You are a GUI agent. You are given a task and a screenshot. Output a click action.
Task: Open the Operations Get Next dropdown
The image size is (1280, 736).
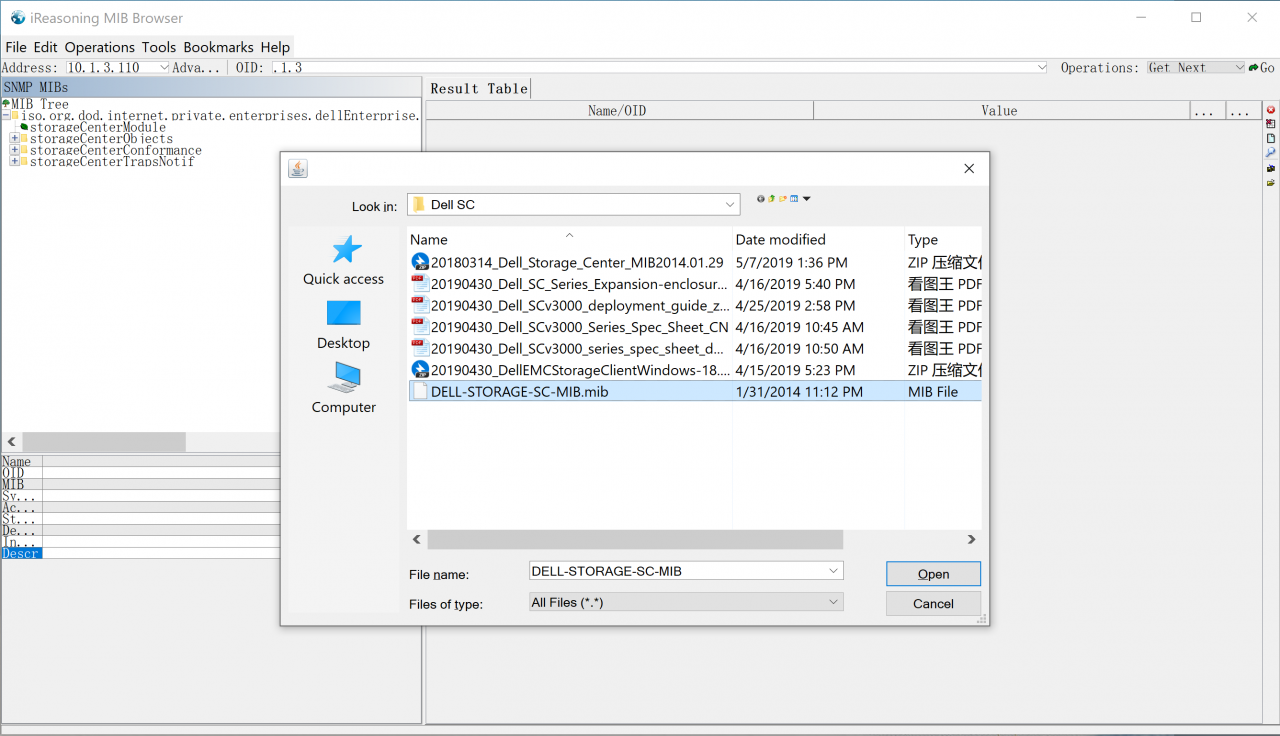(x=1239, y=68)
